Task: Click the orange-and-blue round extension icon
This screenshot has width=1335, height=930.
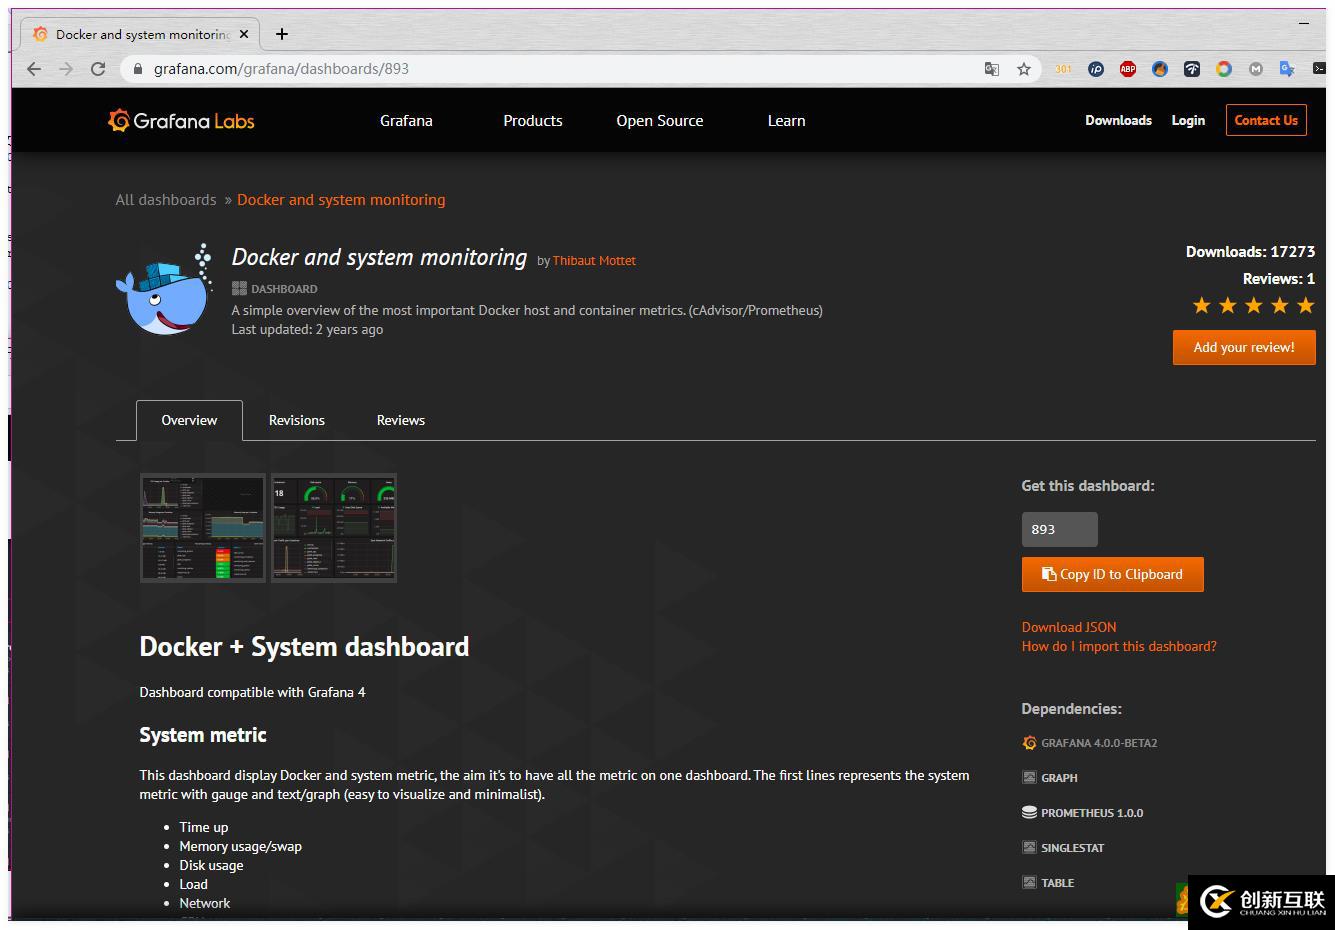Action: coord(1160,69)
